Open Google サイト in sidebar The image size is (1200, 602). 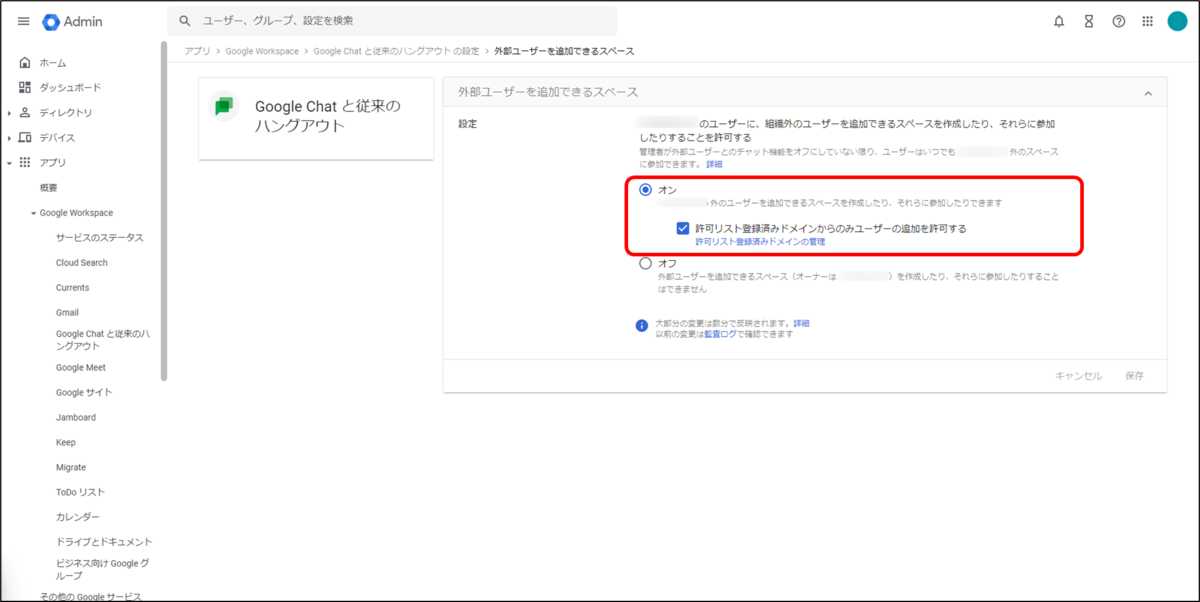tap(84, 393)
